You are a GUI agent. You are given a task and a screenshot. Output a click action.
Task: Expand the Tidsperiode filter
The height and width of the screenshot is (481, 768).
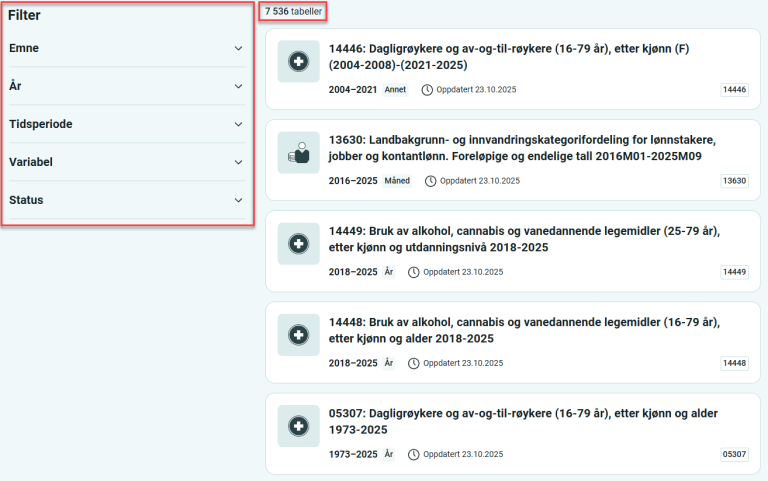pos(127,124)
